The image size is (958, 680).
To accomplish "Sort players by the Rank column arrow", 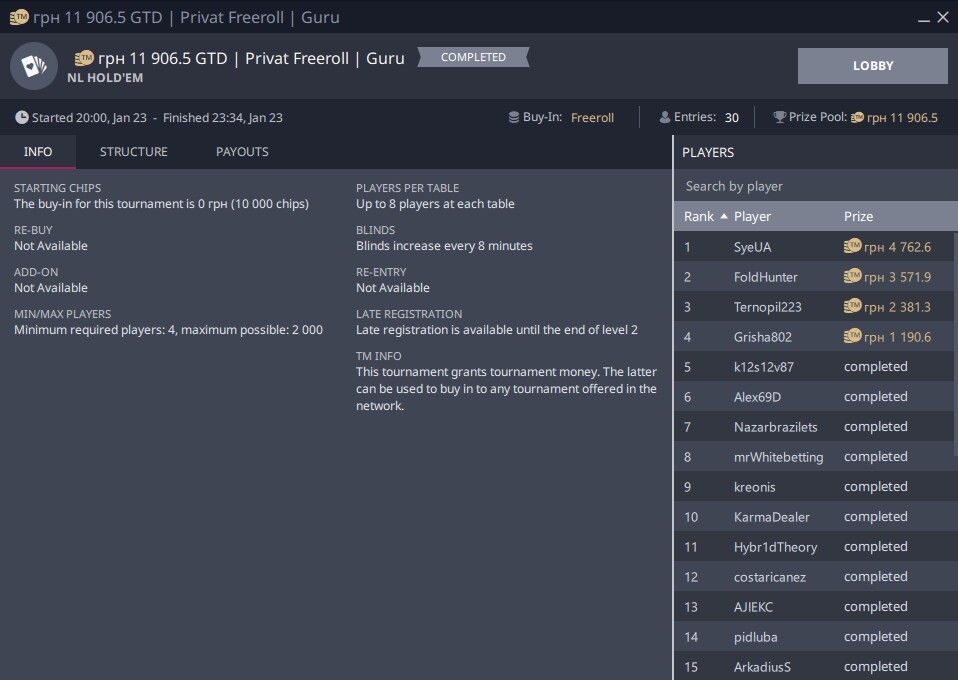I will 724,216.
